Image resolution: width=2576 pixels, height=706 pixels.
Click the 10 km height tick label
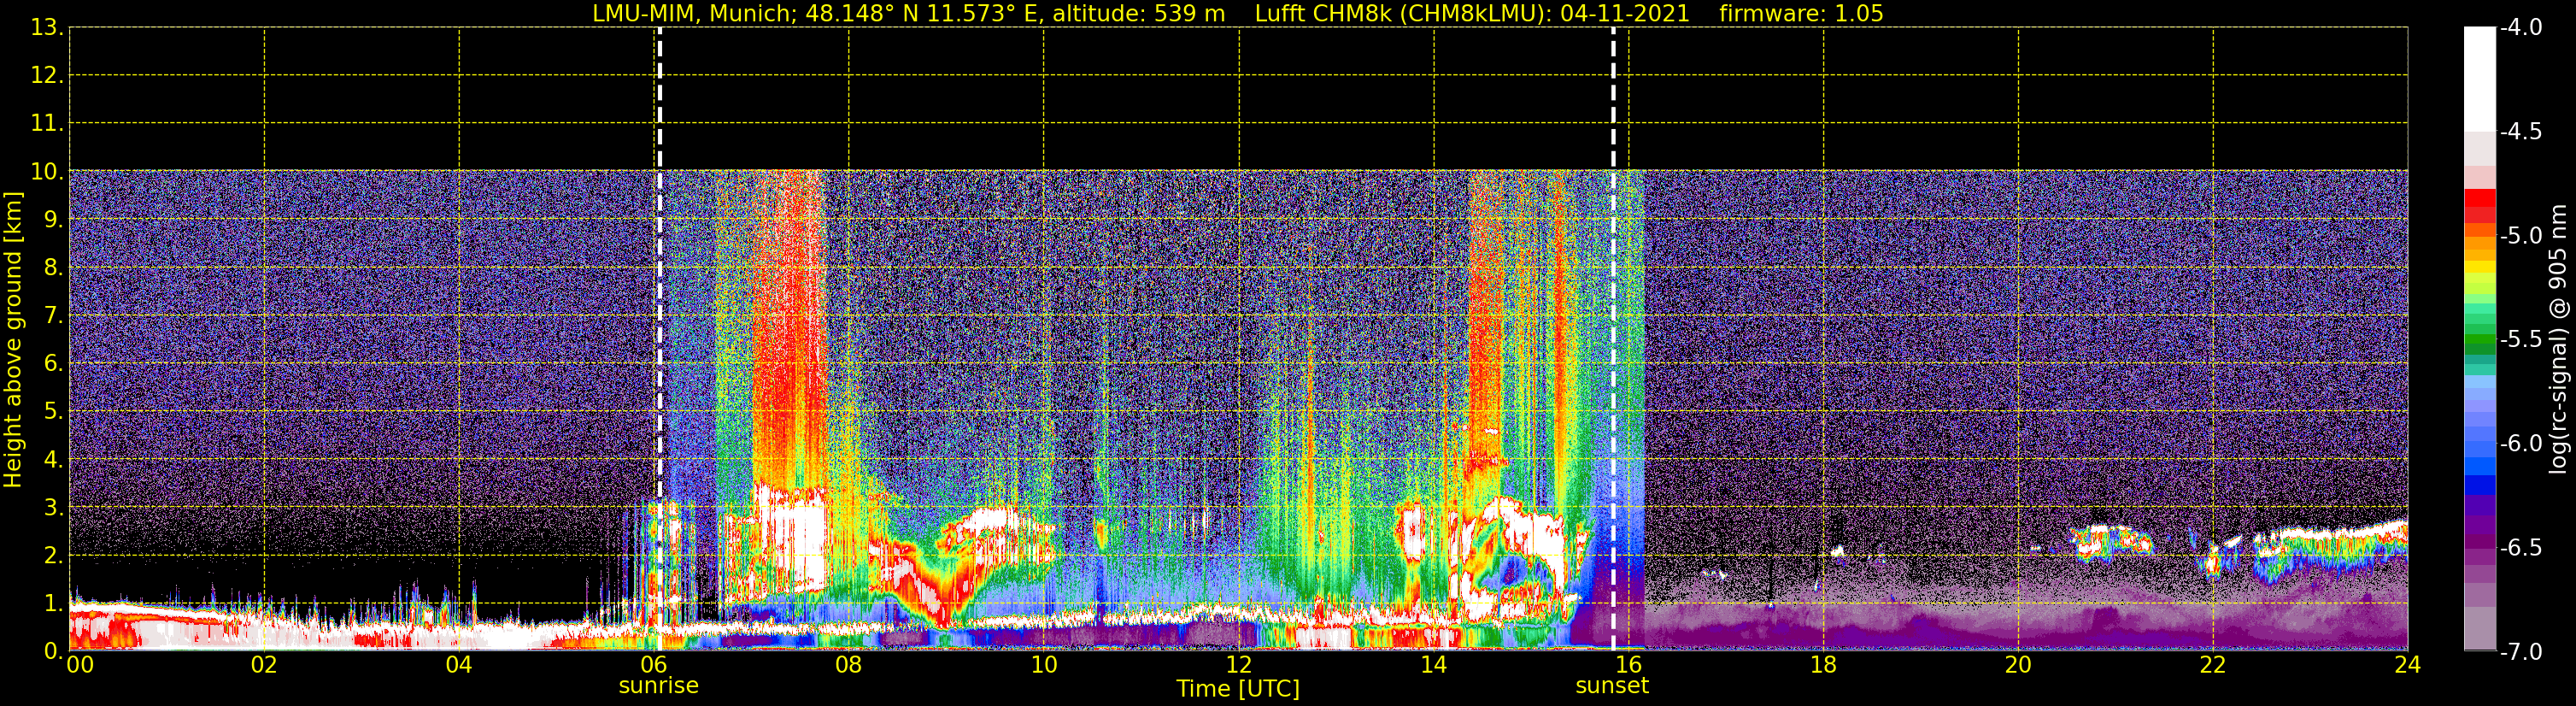point(47,172)
